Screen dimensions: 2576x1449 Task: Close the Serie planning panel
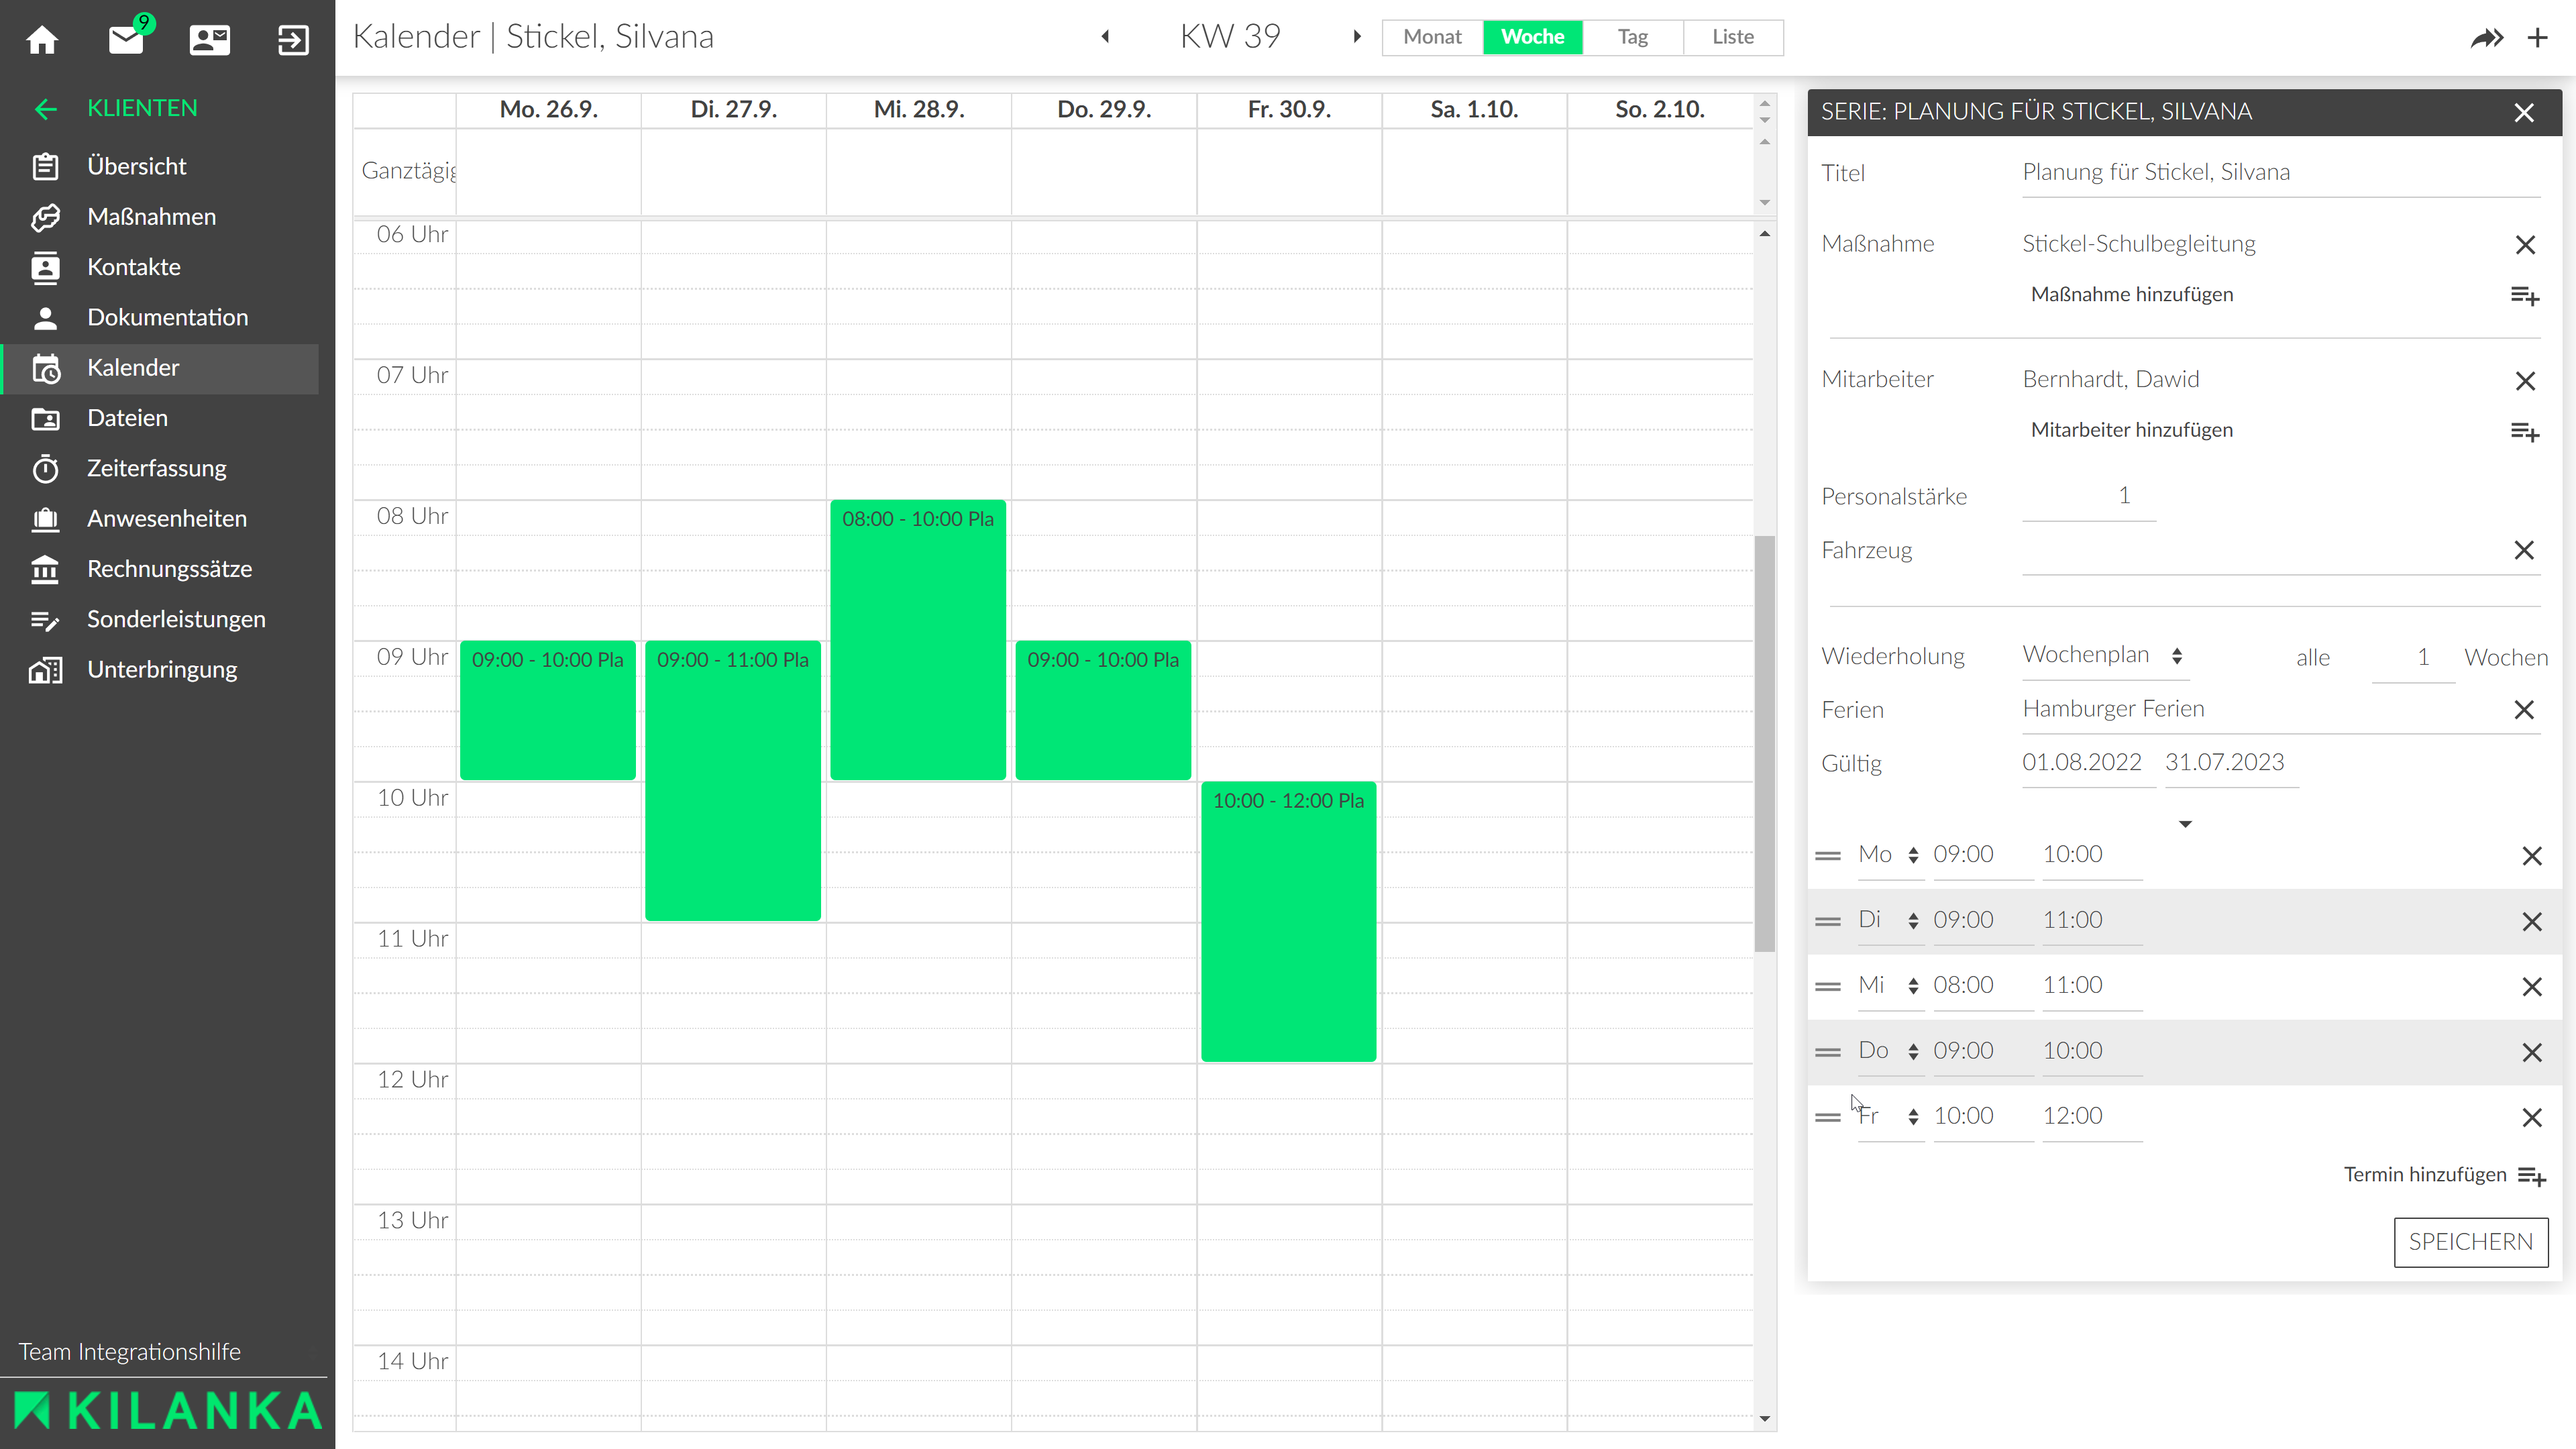[2524, 112]
